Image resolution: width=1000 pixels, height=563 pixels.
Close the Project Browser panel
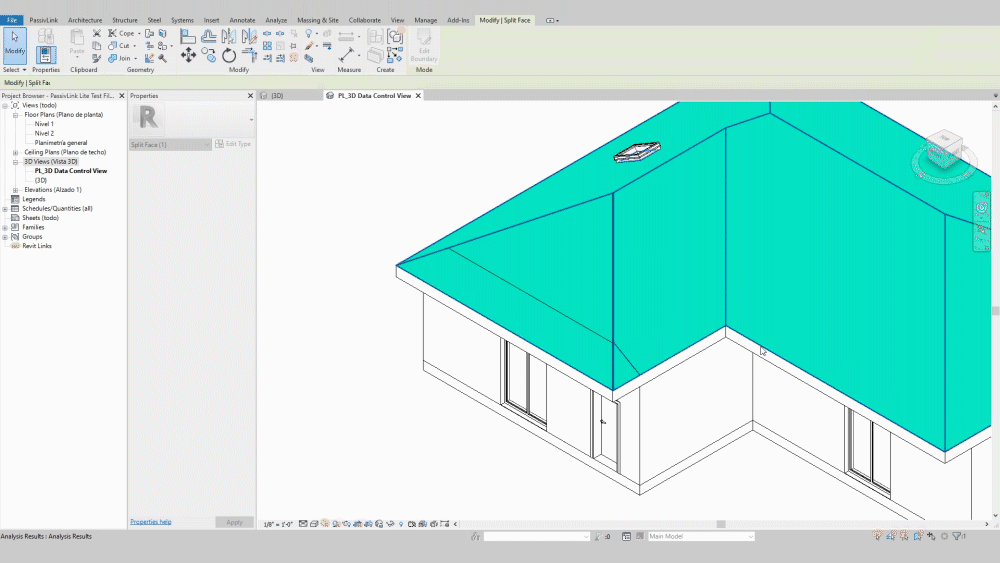pos(122,96)
